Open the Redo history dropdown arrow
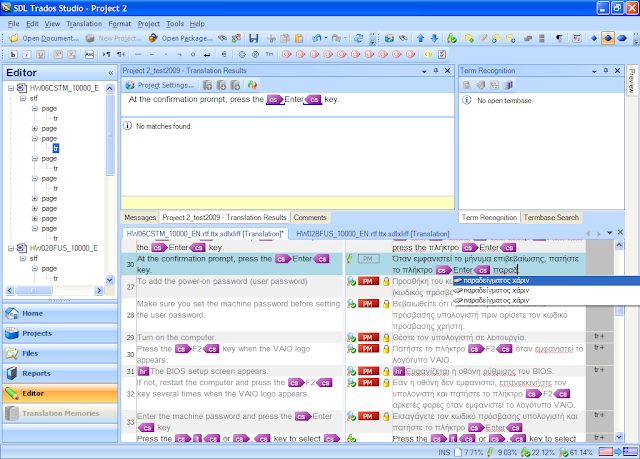640x459 pixels. (345, 38)
